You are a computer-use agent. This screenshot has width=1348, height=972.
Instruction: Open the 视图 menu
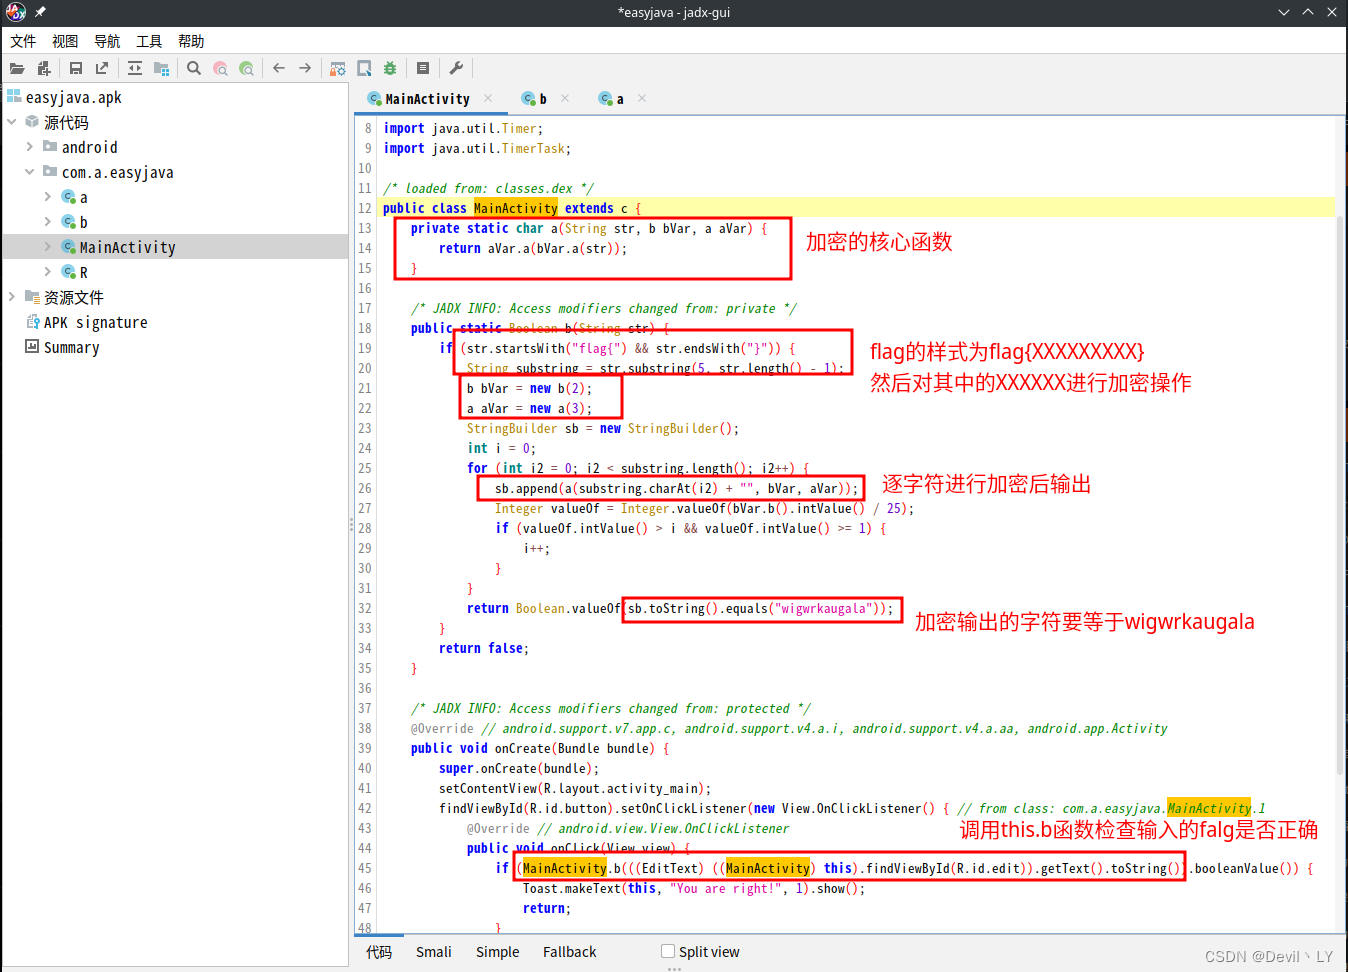(65, 41)
